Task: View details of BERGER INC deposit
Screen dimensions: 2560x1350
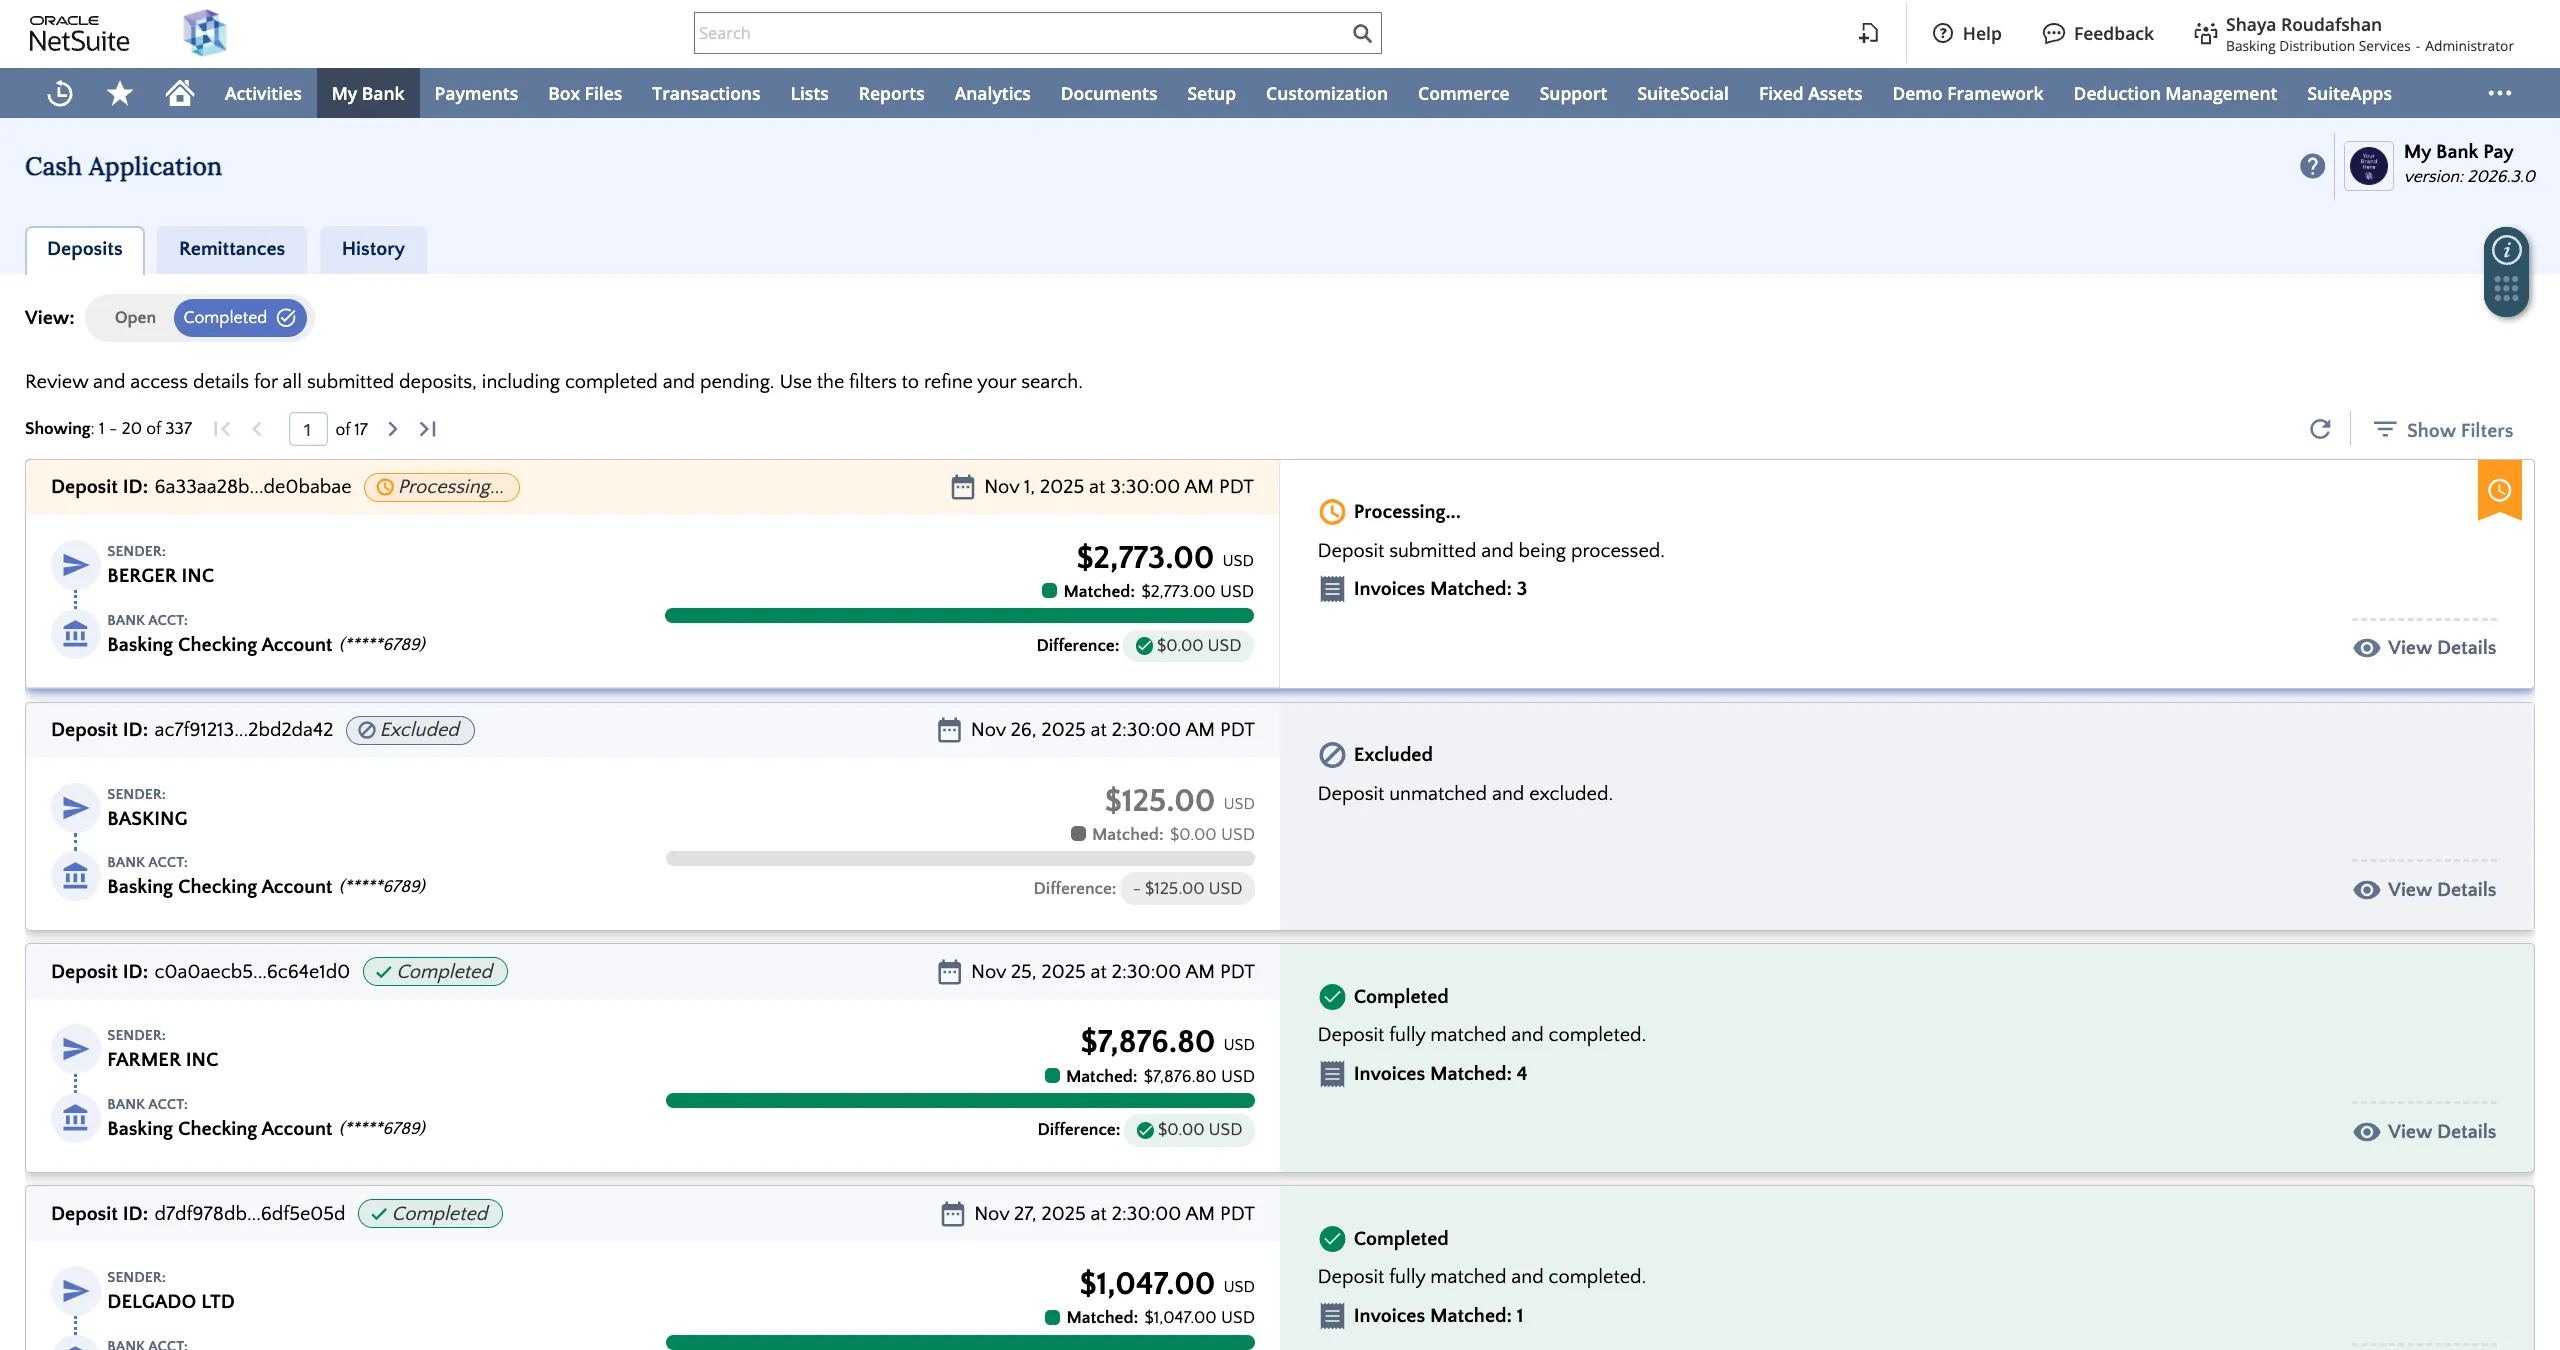Action: 2424,648
